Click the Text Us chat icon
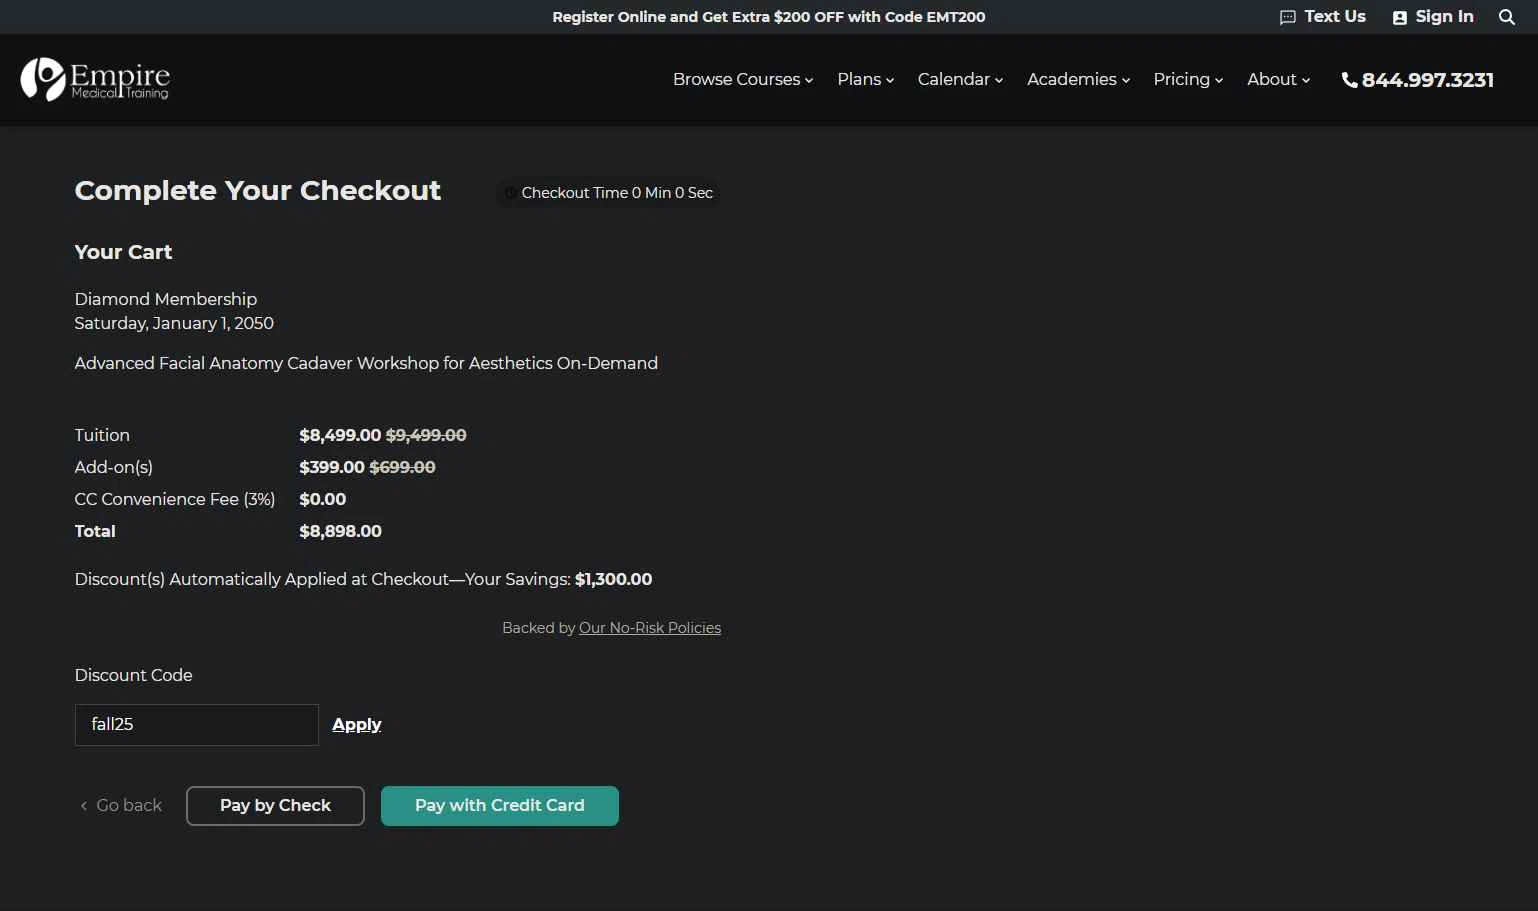Viewport: 1538px width, 911px height. click(x=1288, y=17)
